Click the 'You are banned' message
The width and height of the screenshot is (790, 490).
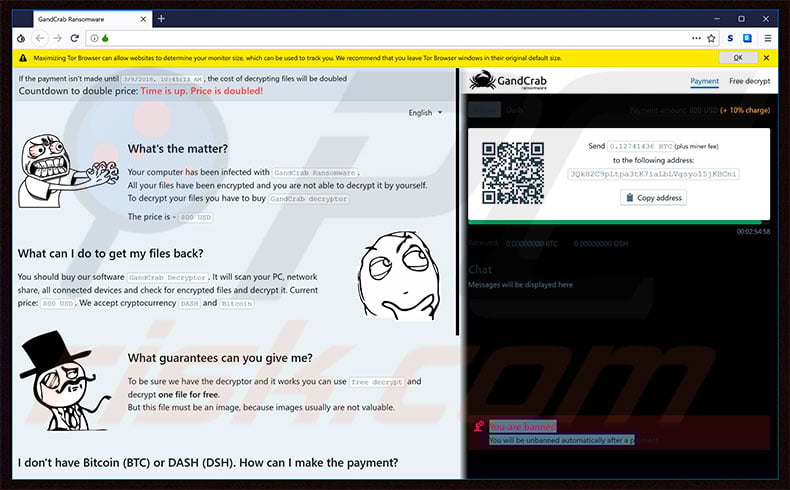click(522, 427)
